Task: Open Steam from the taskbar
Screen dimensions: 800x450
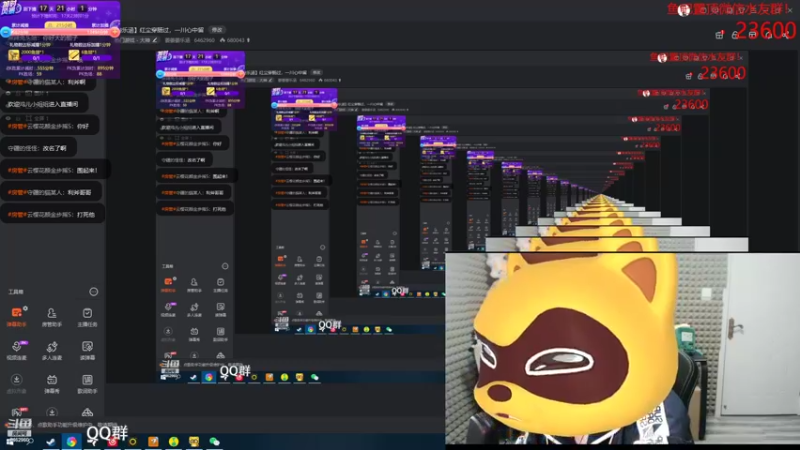Action: click(x=51, y=442)
